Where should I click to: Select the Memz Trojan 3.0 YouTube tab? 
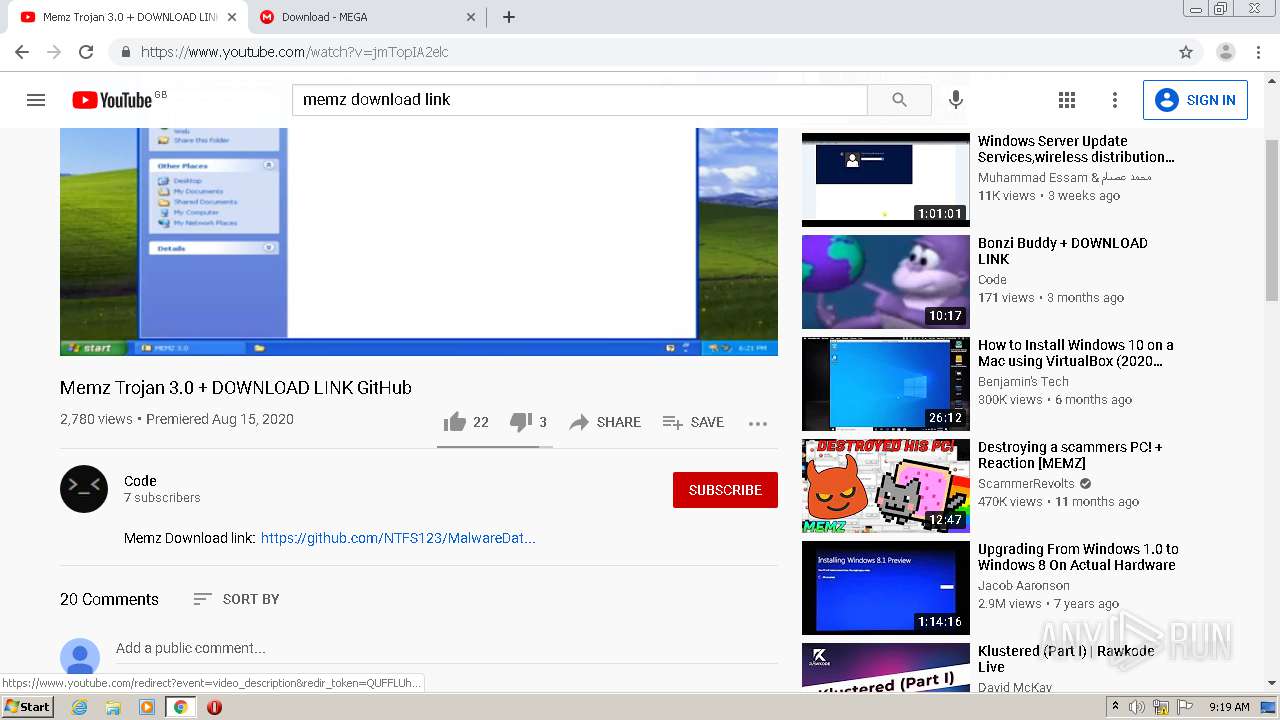[130, 17]
